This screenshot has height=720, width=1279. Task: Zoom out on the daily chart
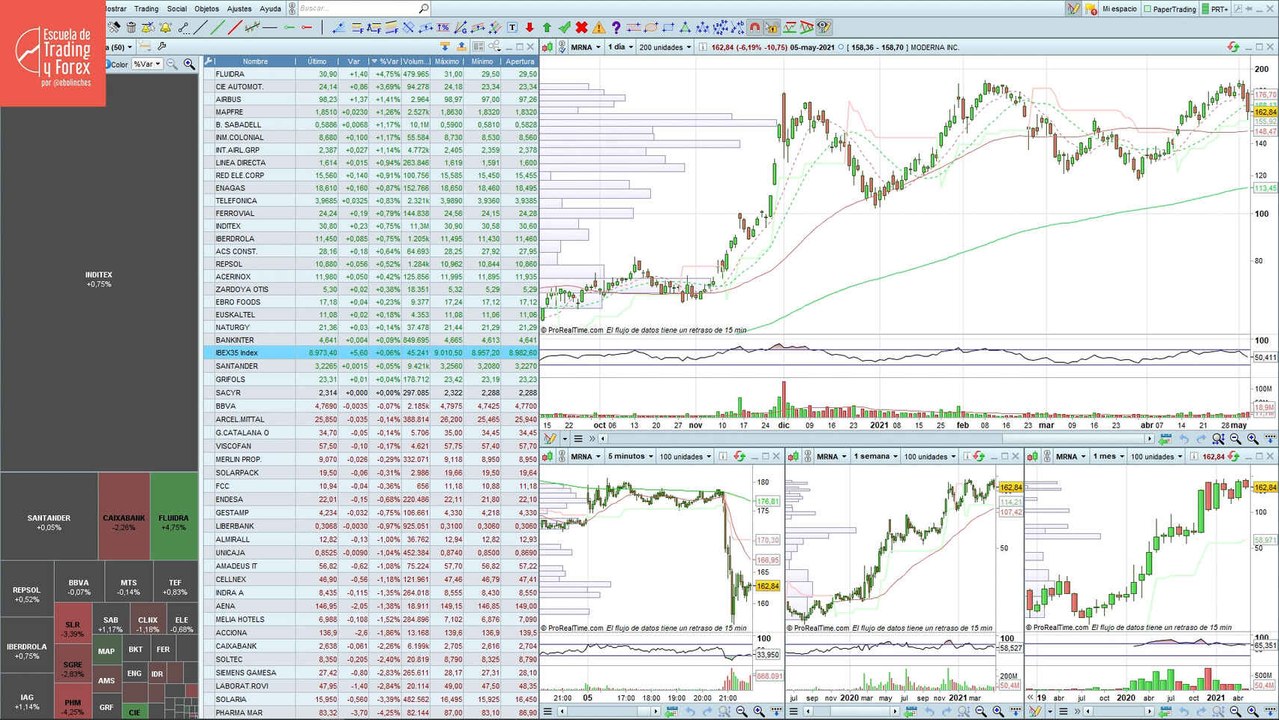coord(1236,439)
